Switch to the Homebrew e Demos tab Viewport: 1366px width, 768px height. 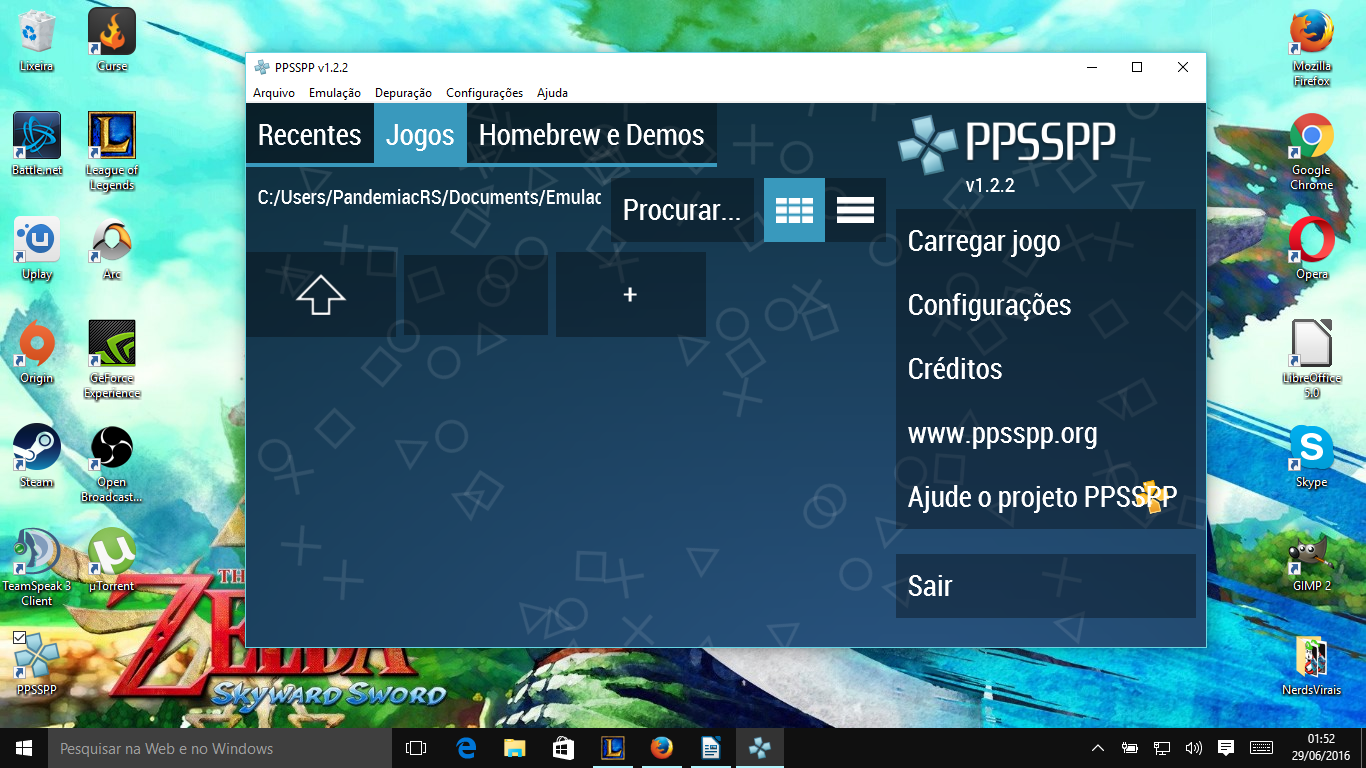[592, 133]
